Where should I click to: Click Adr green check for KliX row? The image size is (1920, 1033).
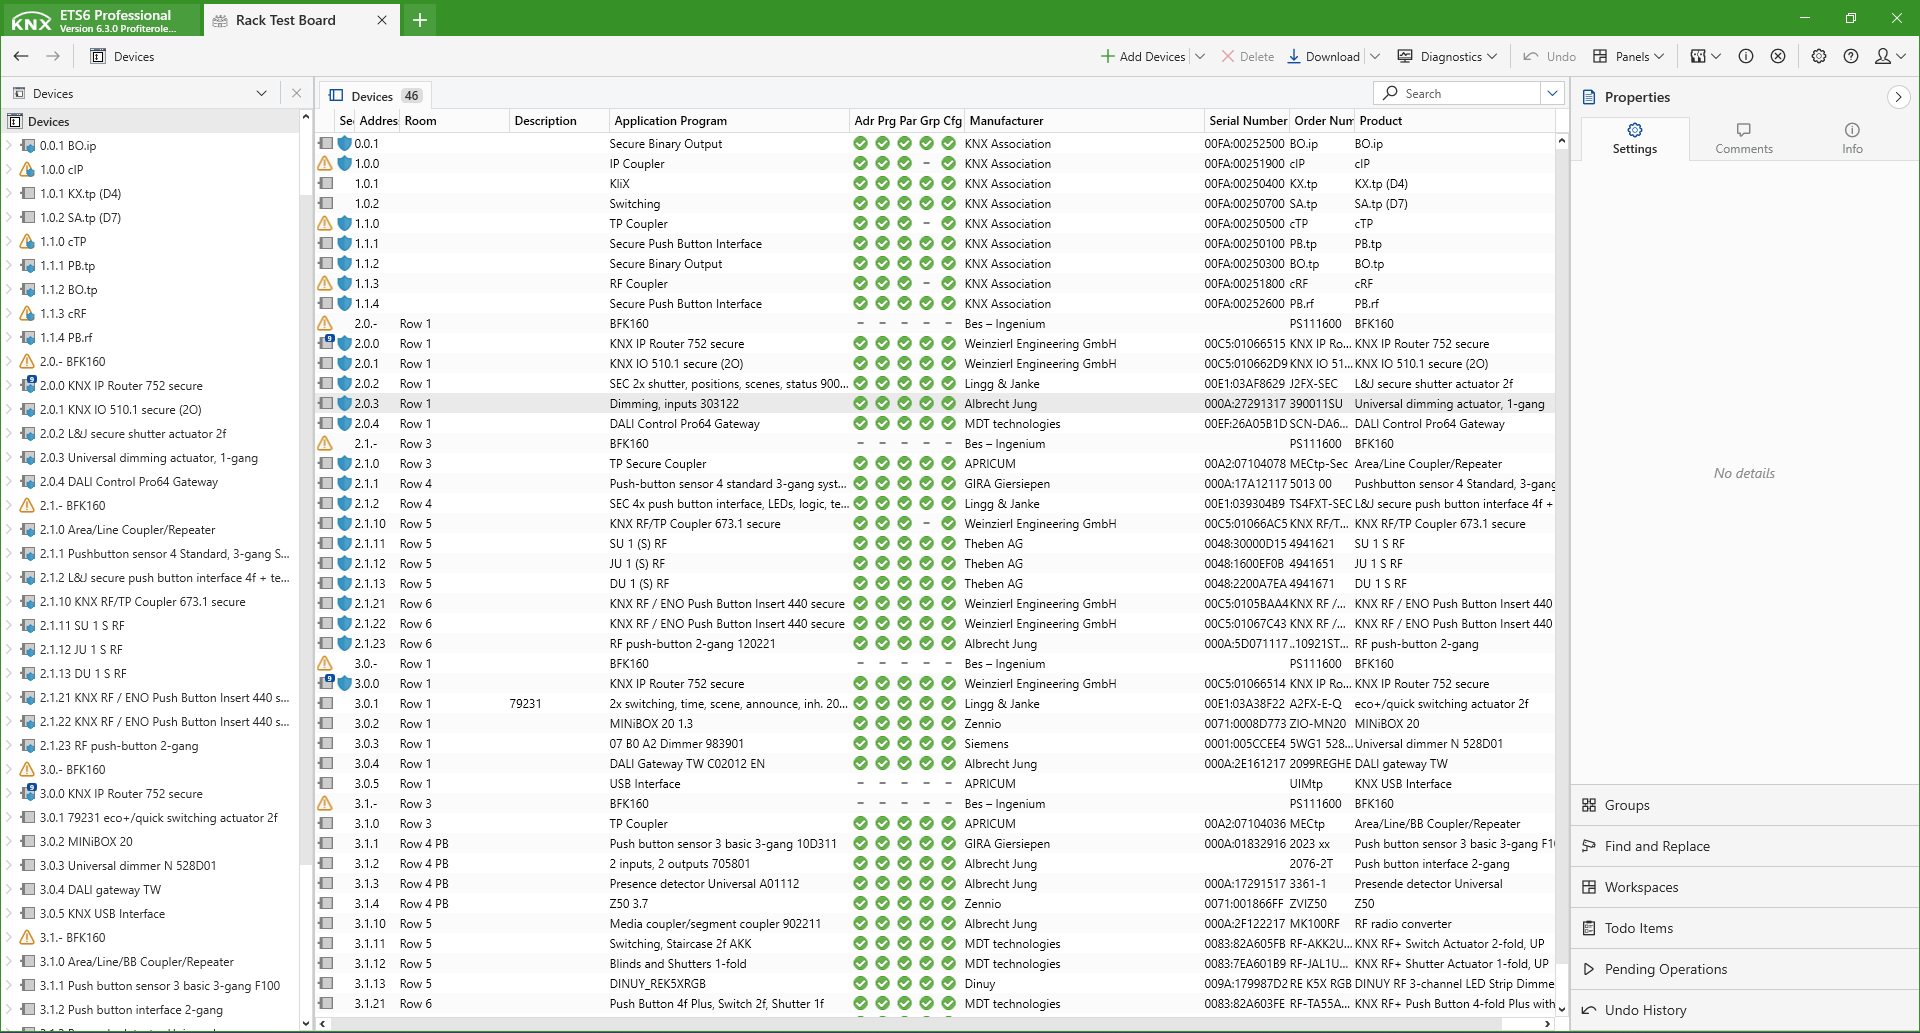[x=860, y=183]
